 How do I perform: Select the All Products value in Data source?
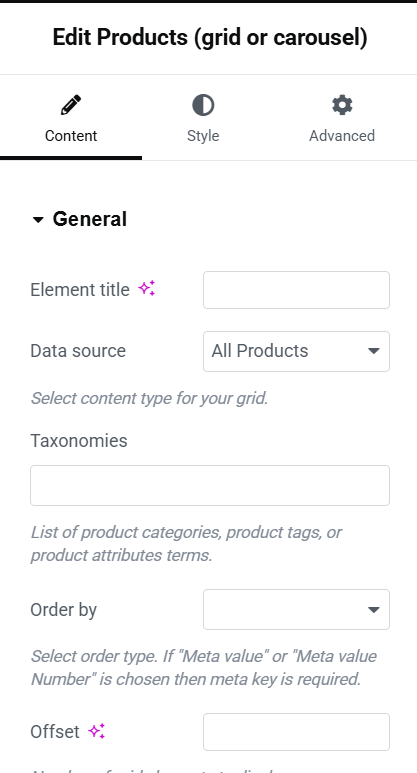(x=260, y=351)
